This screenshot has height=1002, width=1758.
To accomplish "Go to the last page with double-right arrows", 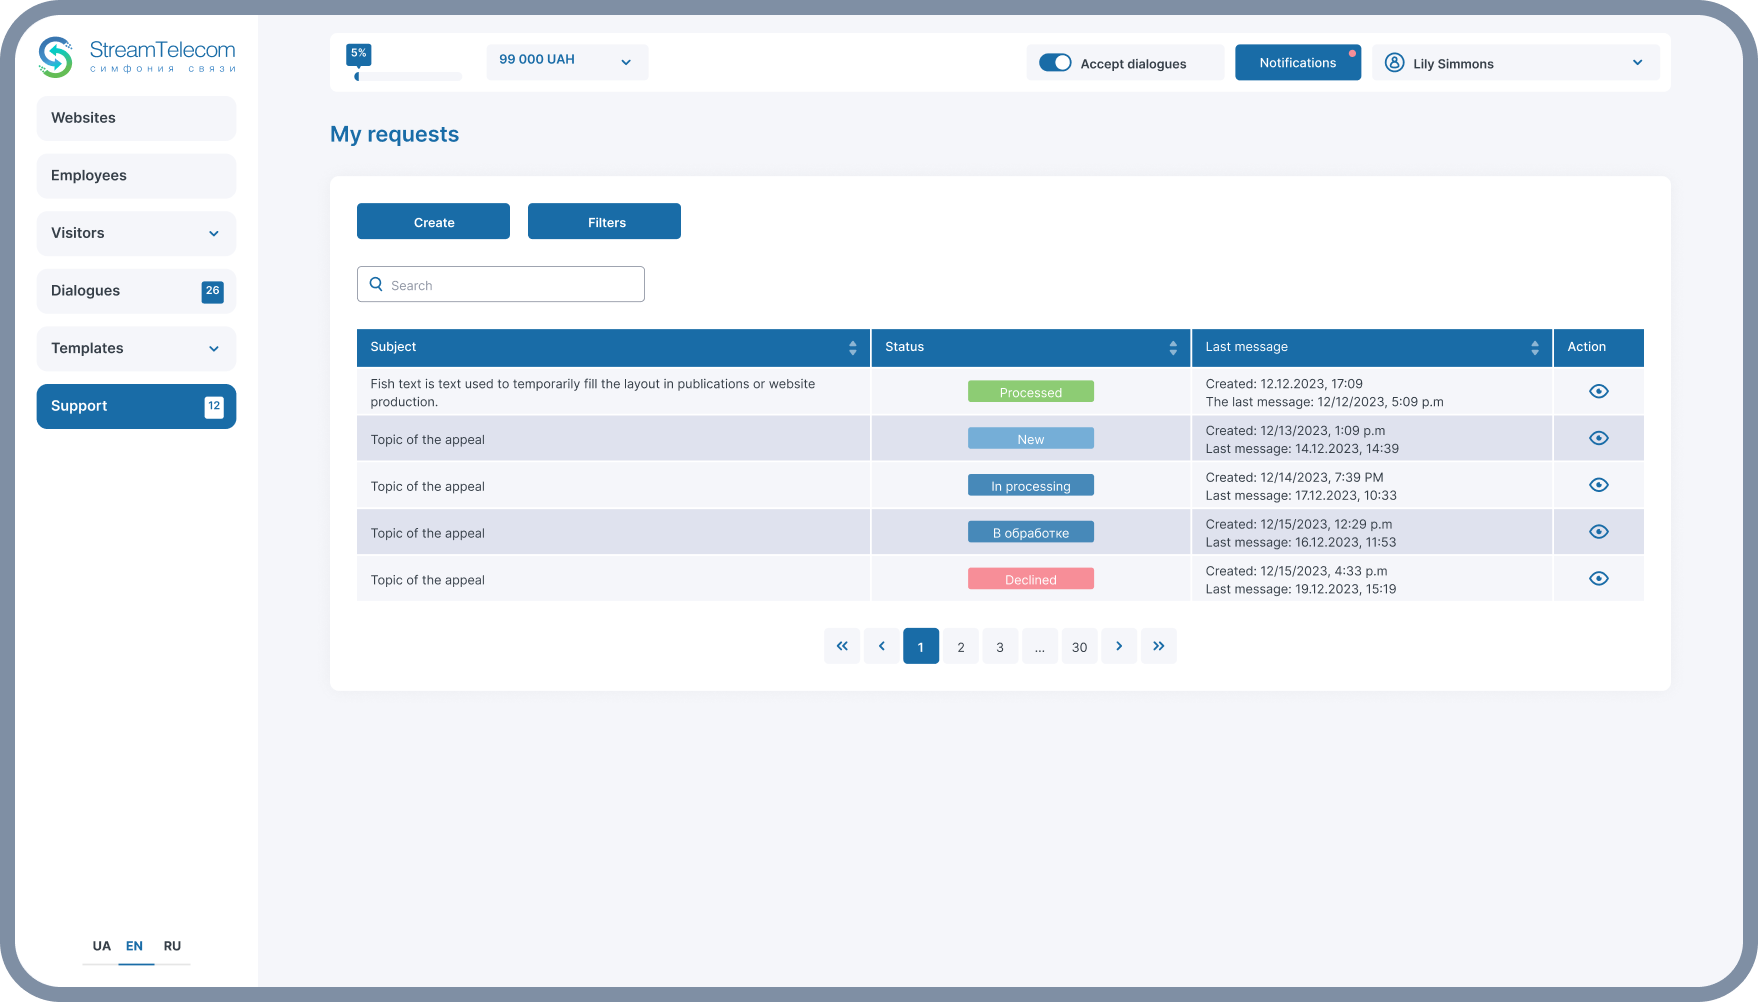I will (x=1158, y=646).
